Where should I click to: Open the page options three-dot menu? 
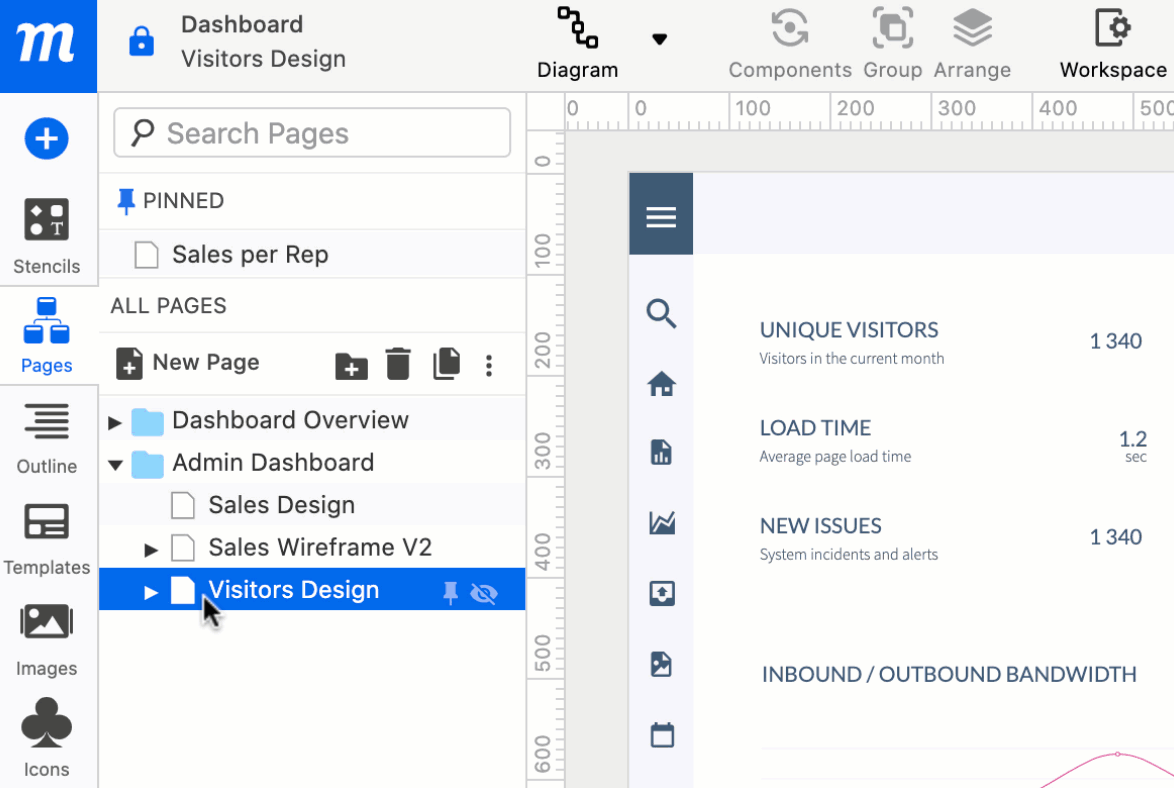tap(489, 365)
